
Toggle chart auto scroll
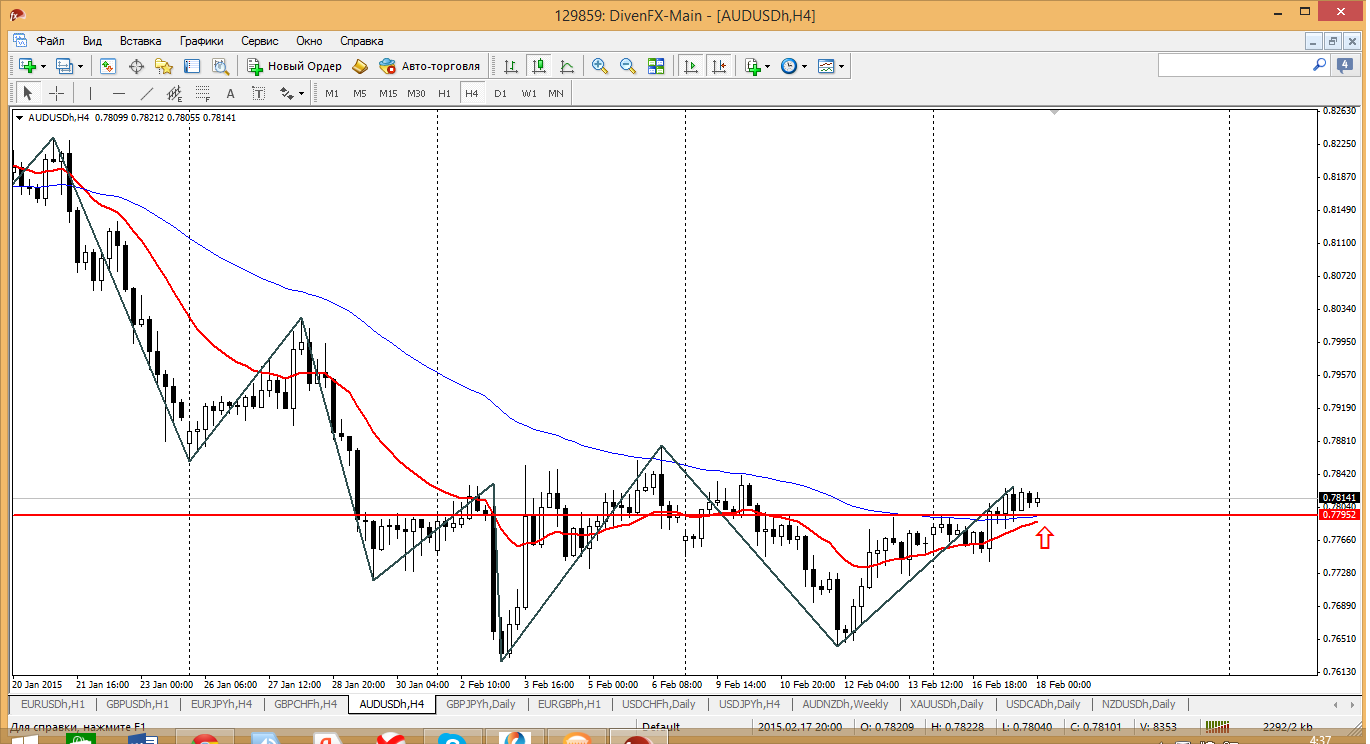pyautogui.click(x=690, y=66)
